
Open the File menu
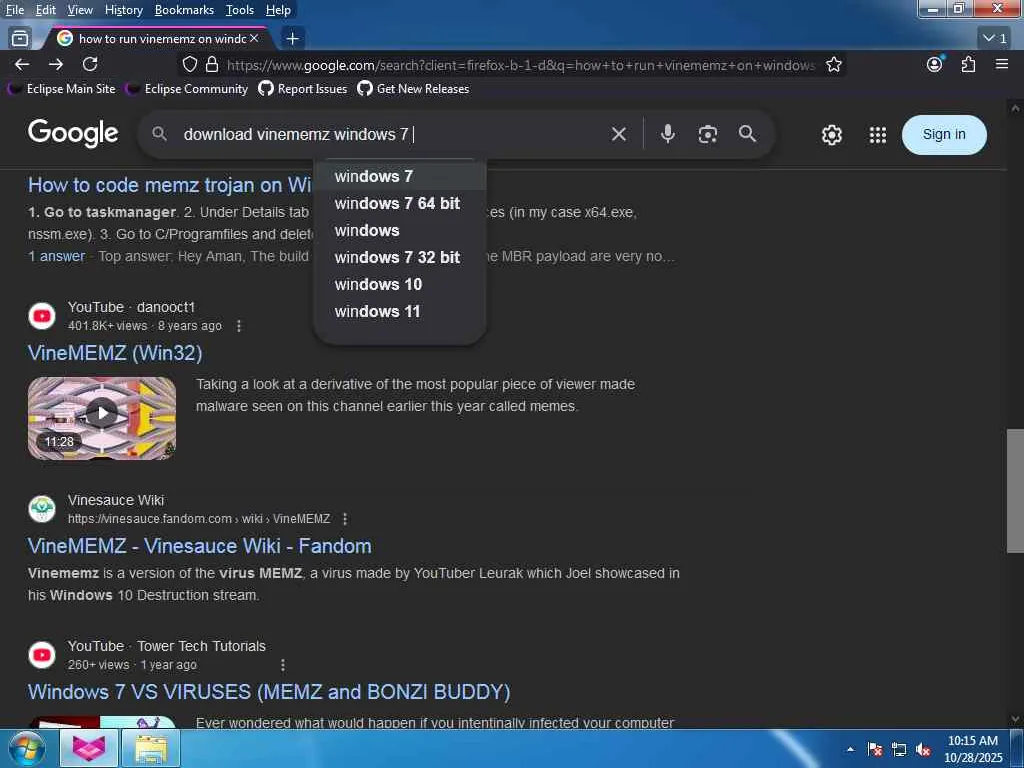pyautogui.click(x=14, y=10)
